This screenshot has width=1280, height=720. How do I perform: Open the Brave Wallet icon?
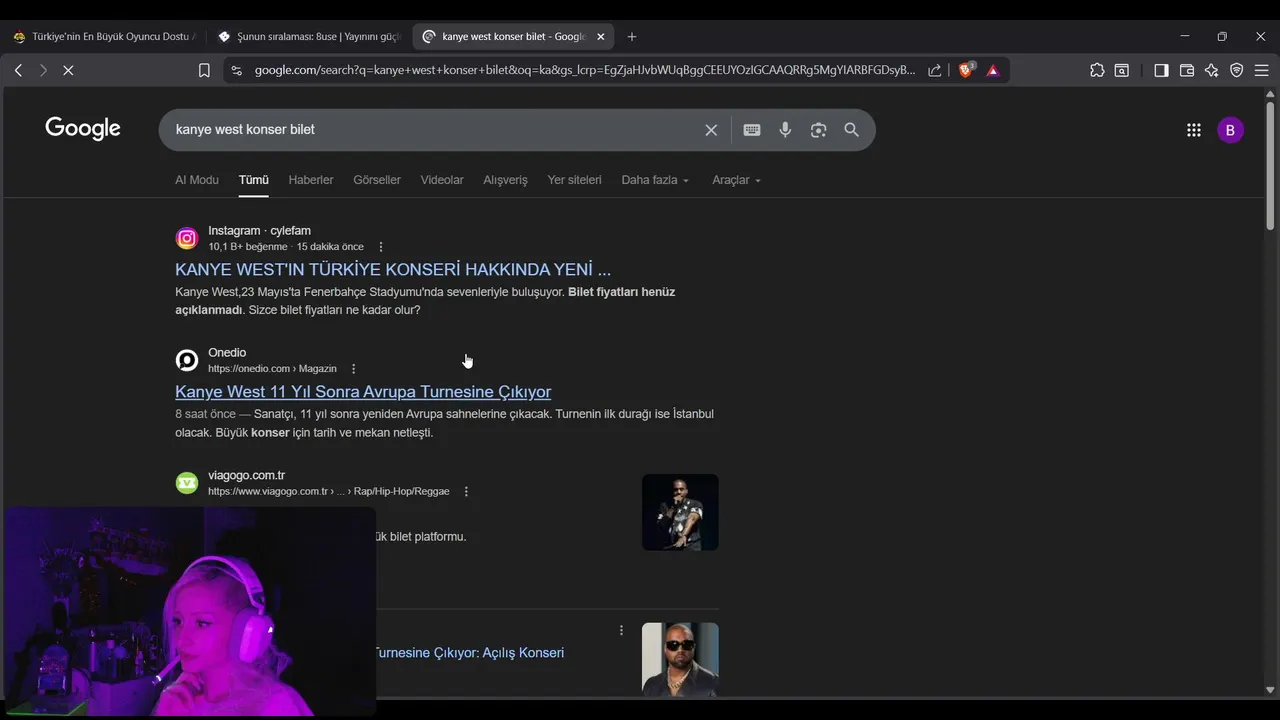pos(1187,70)
